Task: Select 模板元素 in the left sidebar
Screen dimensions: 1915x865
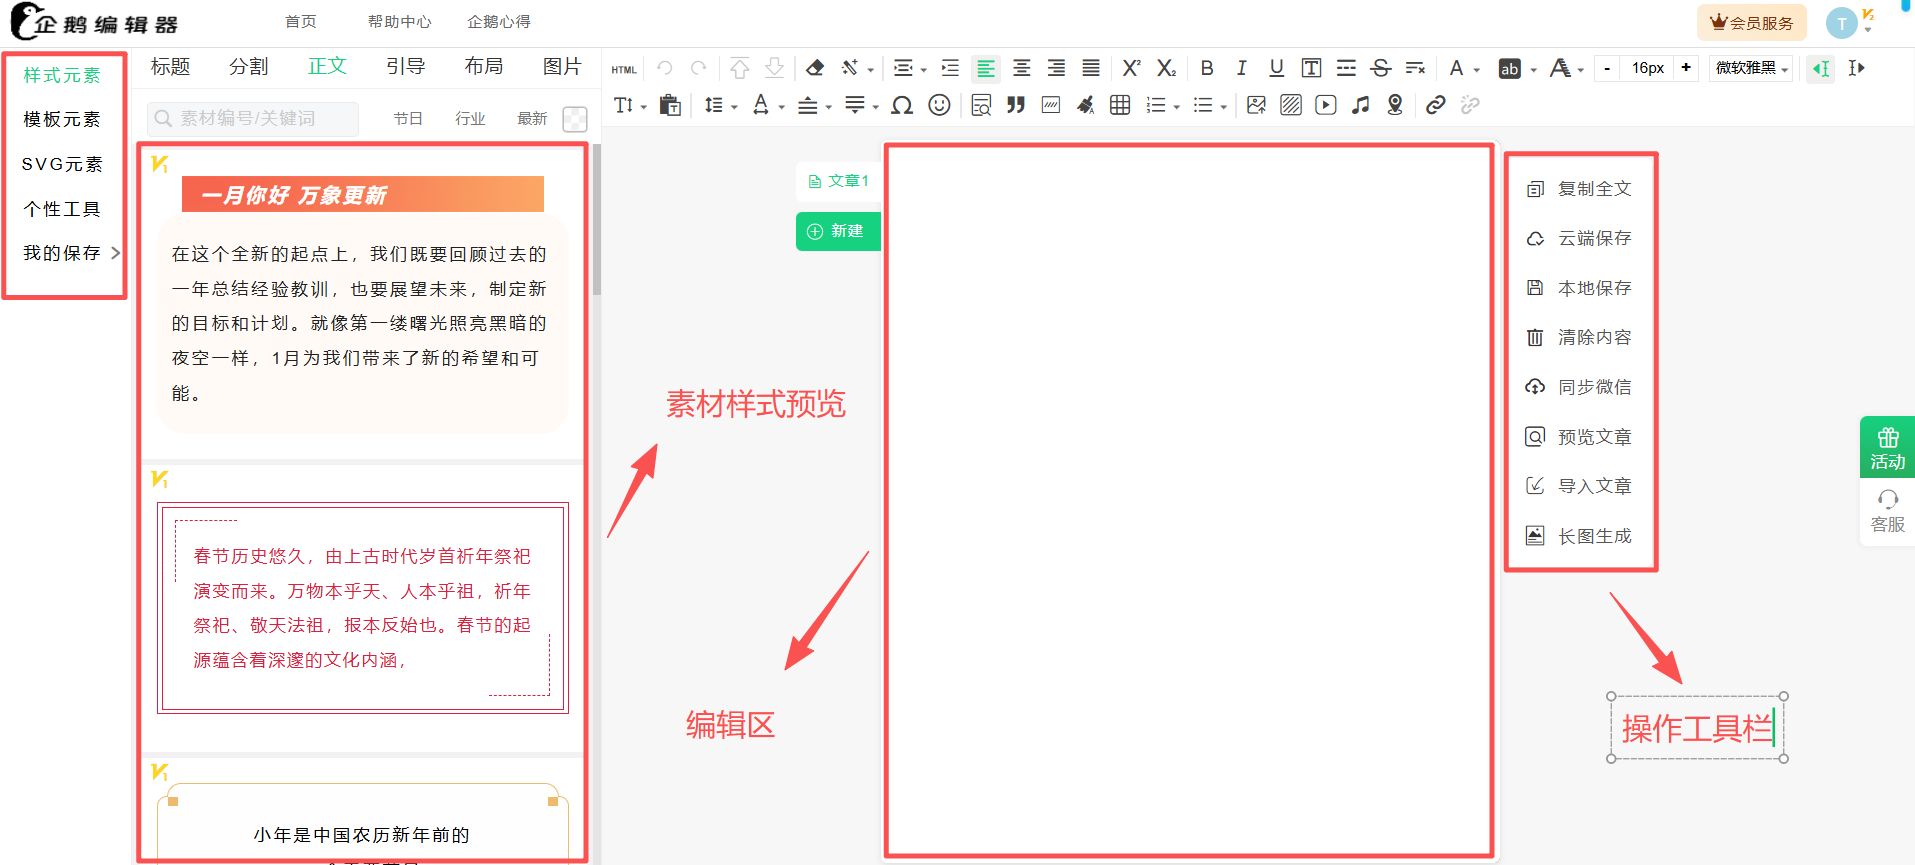Action: (62, 119)
